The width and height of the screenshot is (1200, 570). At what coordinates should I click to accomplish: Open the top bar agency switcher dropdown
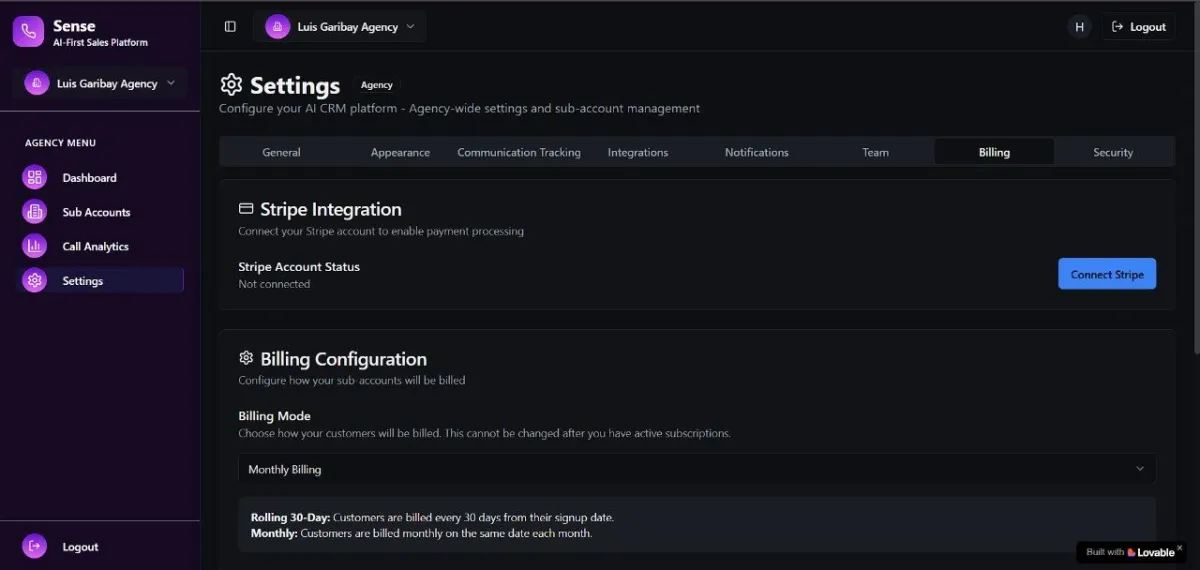tap(341, 27)
